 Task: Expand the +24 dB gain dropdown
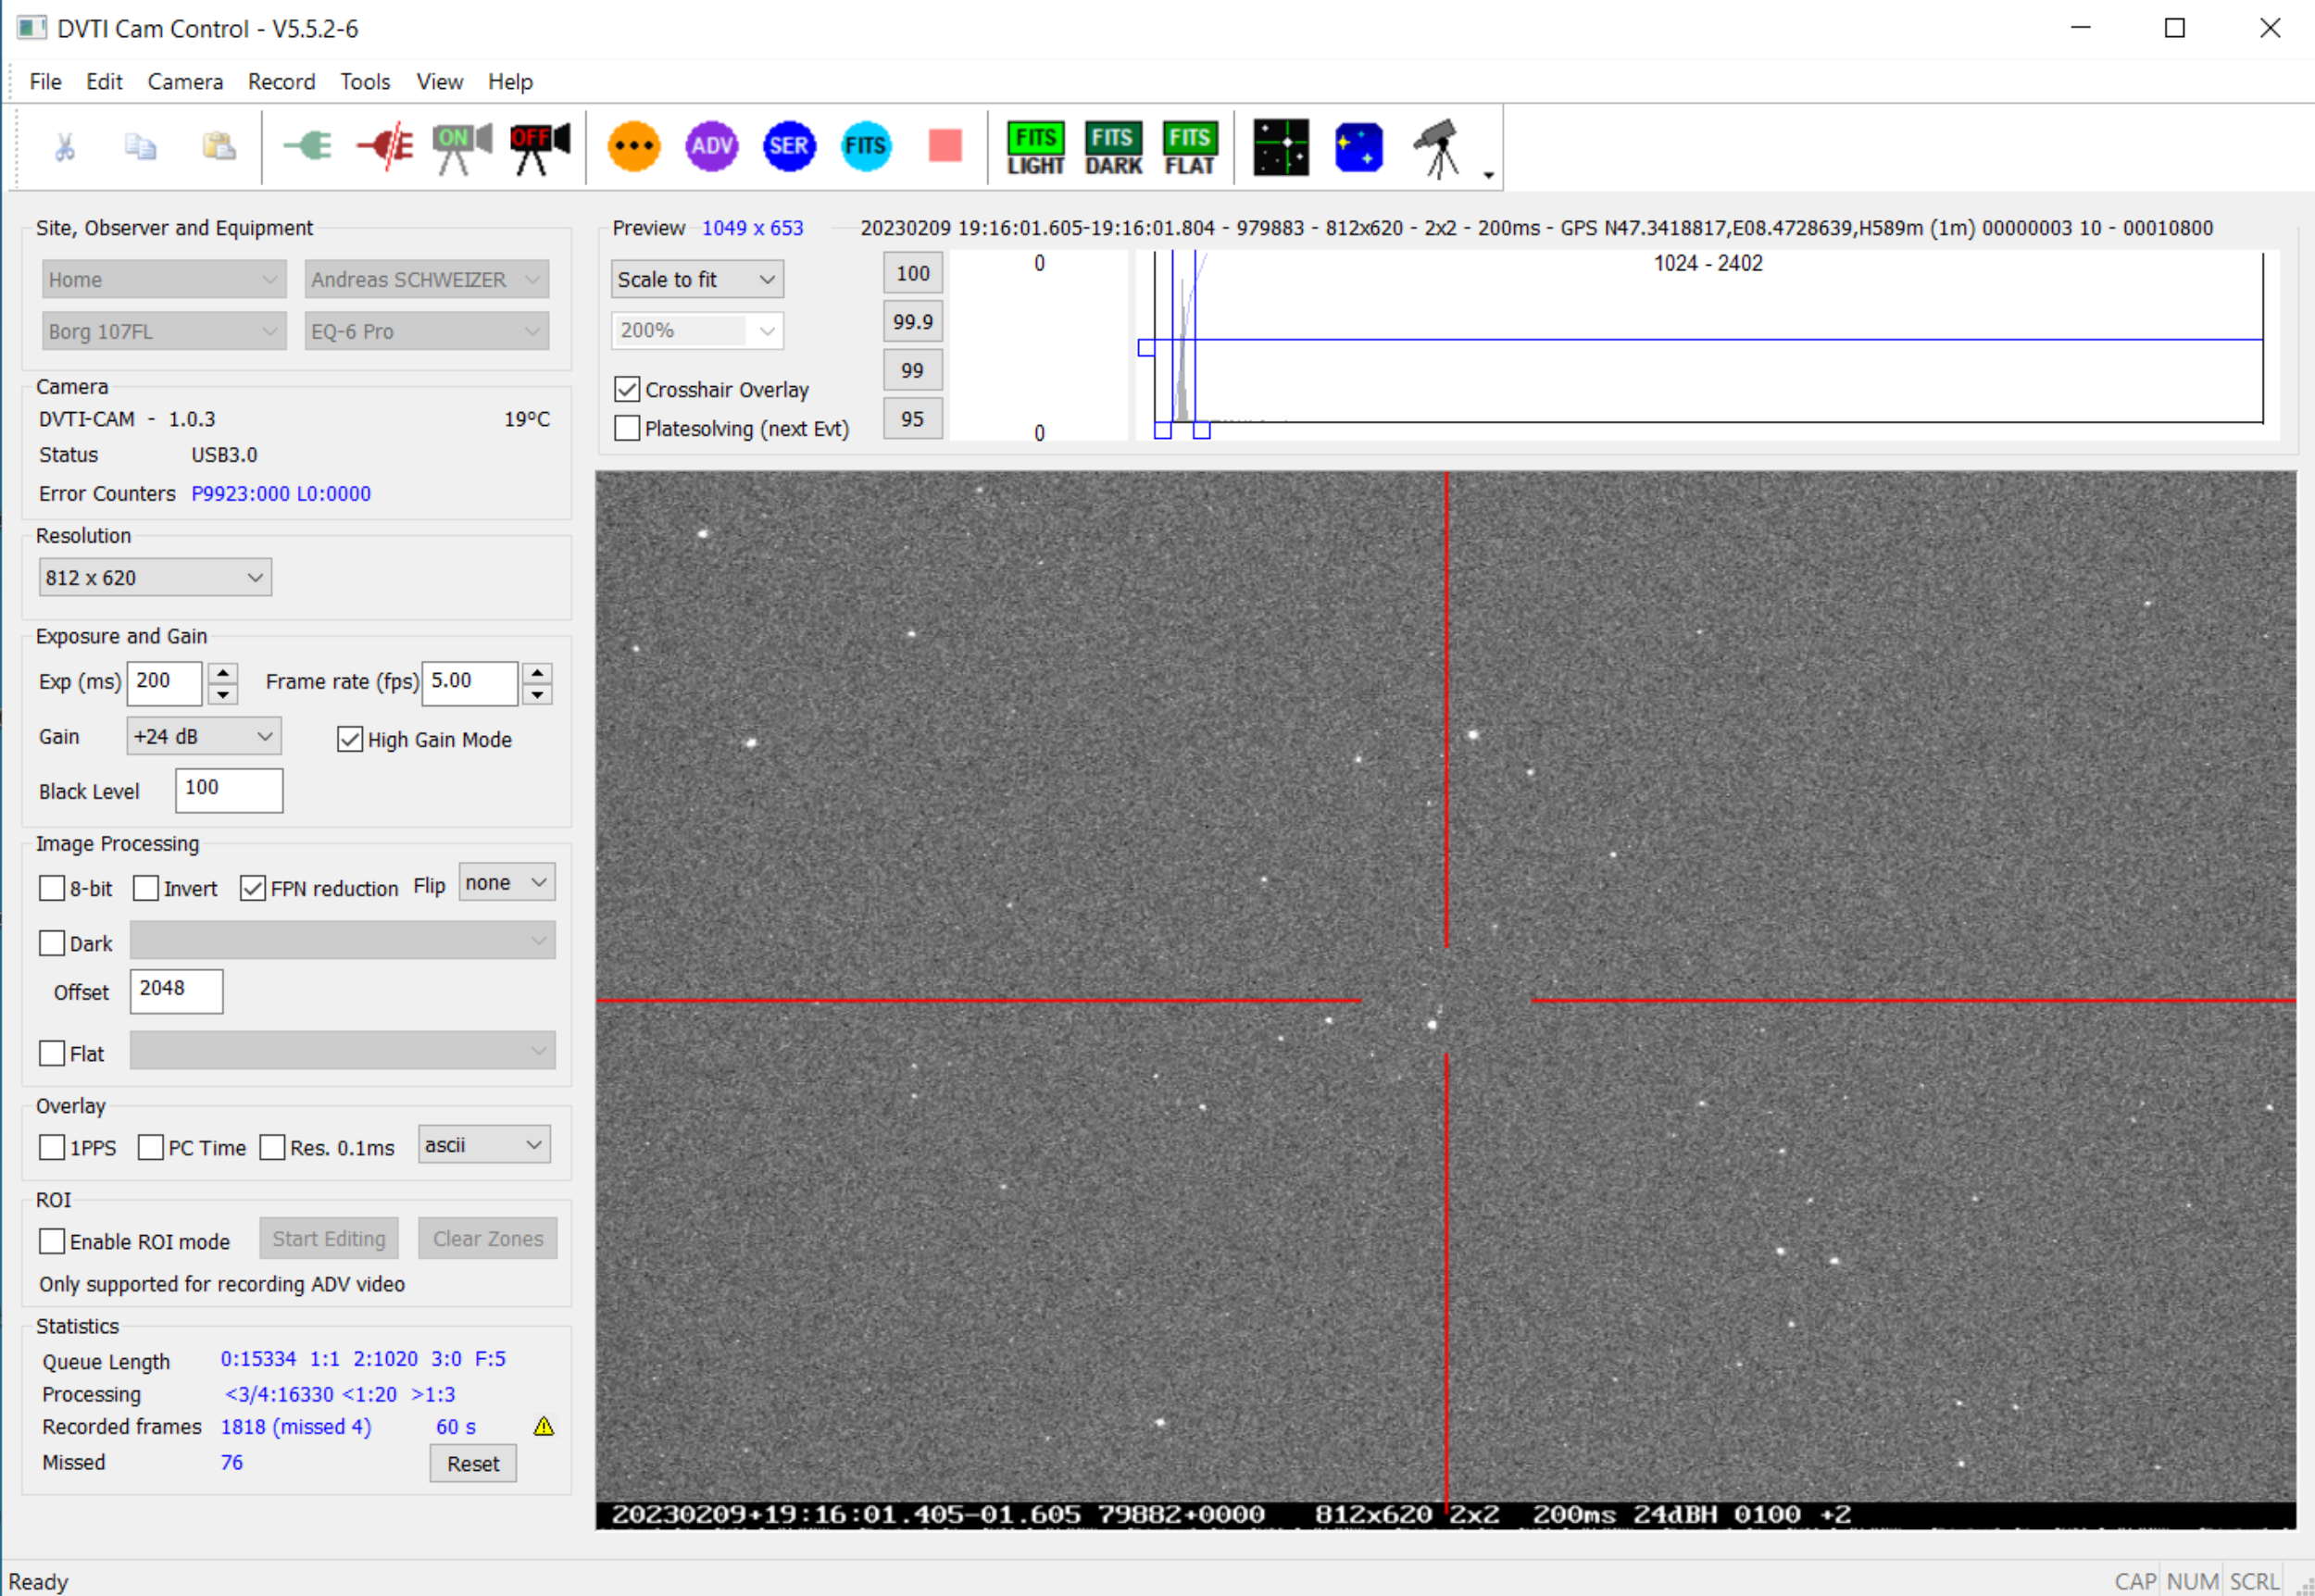click(x=204, y=737)
